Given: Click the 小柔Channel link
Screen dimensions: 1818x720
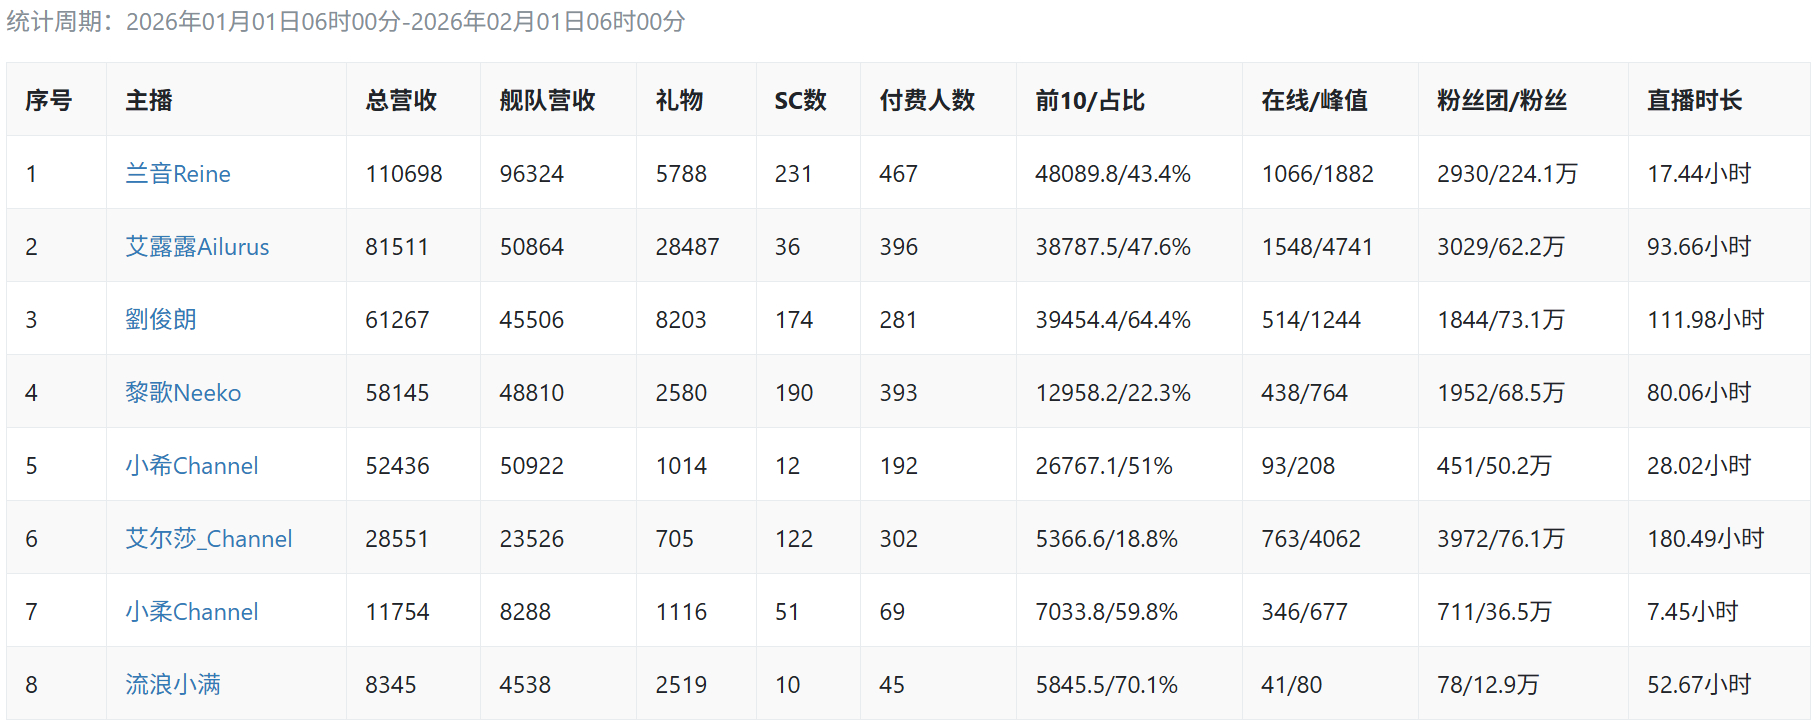Looking at the screenshot, I should click(192, 612).
